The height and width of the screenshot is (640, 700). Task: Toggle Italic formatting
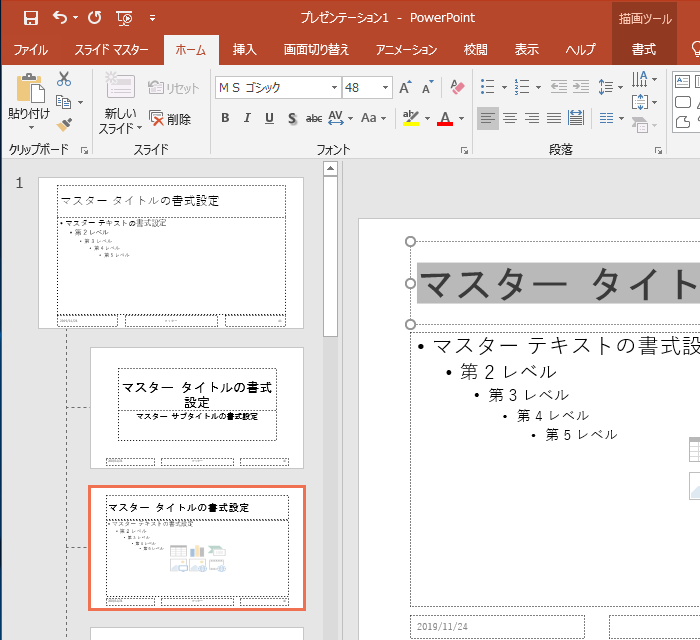(x=247, y=118)
